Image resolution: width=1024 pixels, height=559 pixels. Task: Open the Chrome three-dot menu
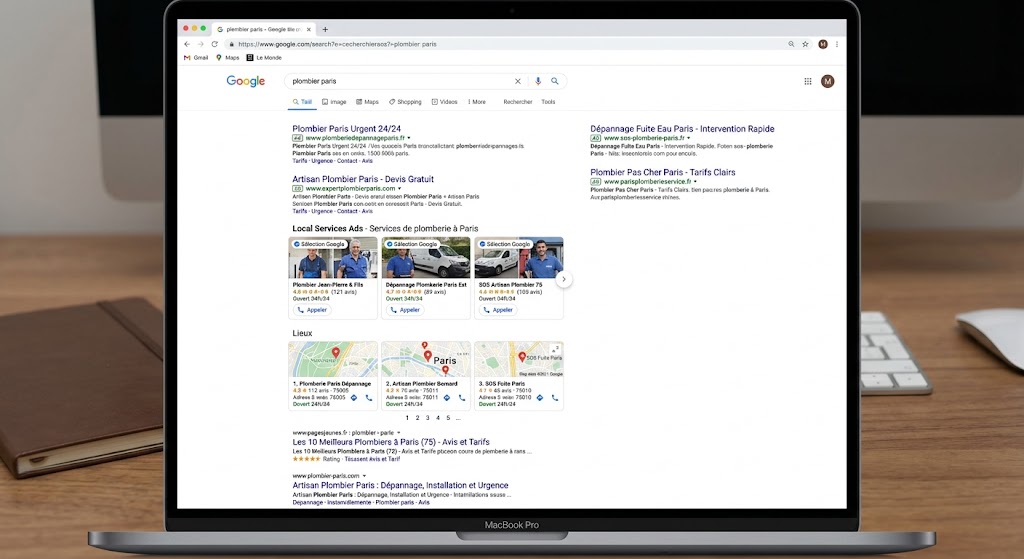837,44
